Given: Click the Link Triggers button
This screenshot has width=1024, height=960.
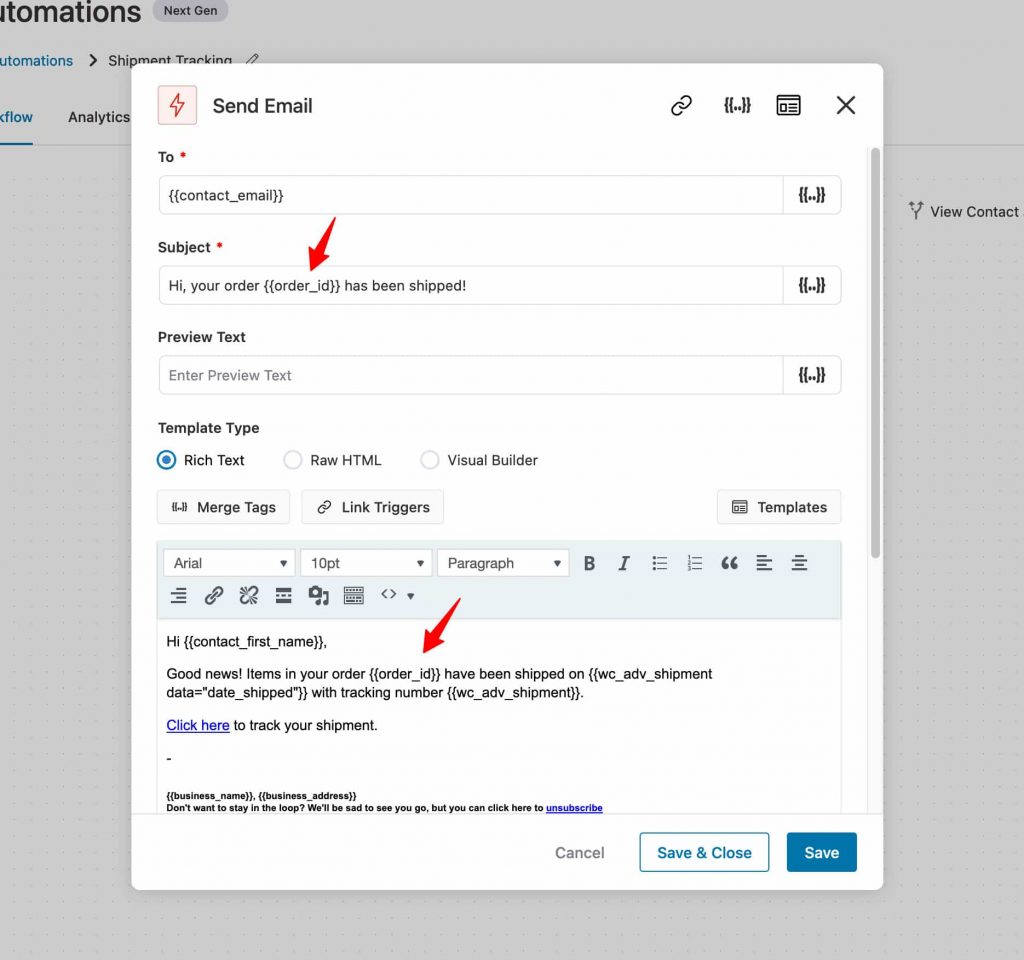Looking at the screenshot, I should pyautogui.click(x=372, y=507).
